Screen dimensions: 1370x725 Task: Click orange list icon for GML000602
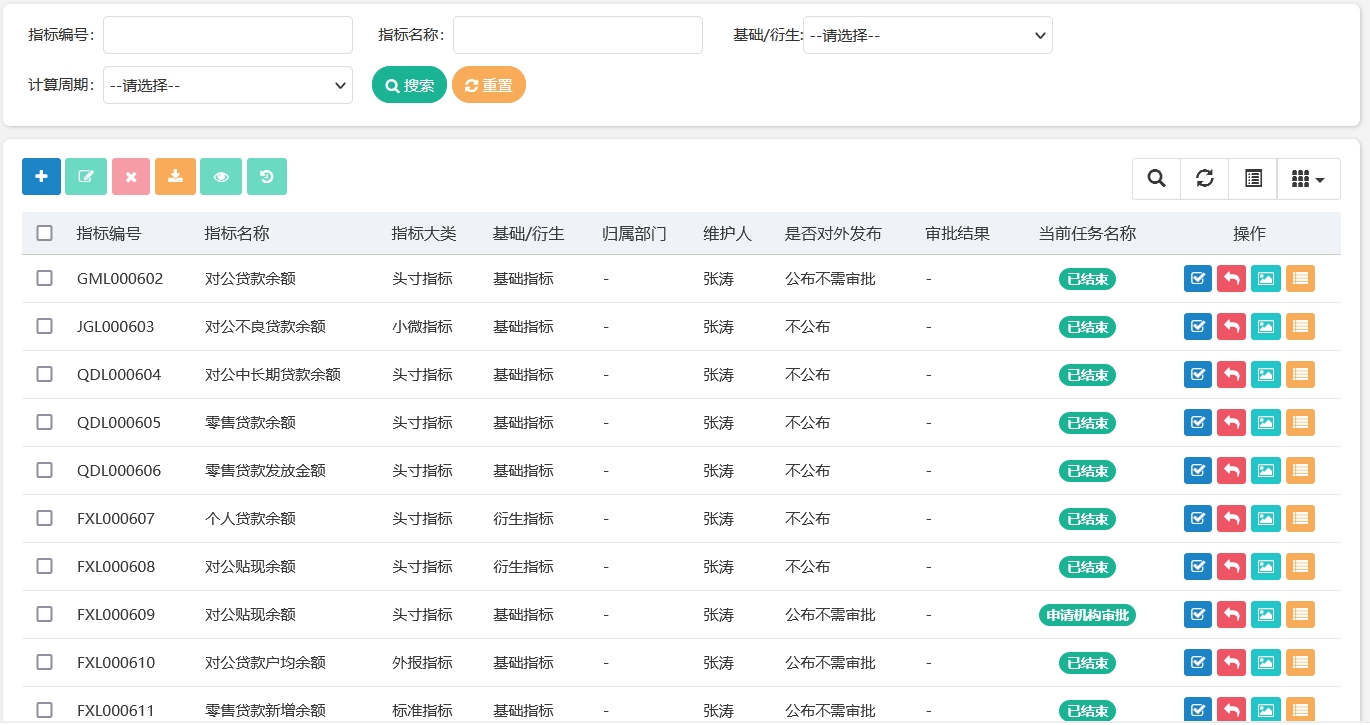tap(1300, 279)
